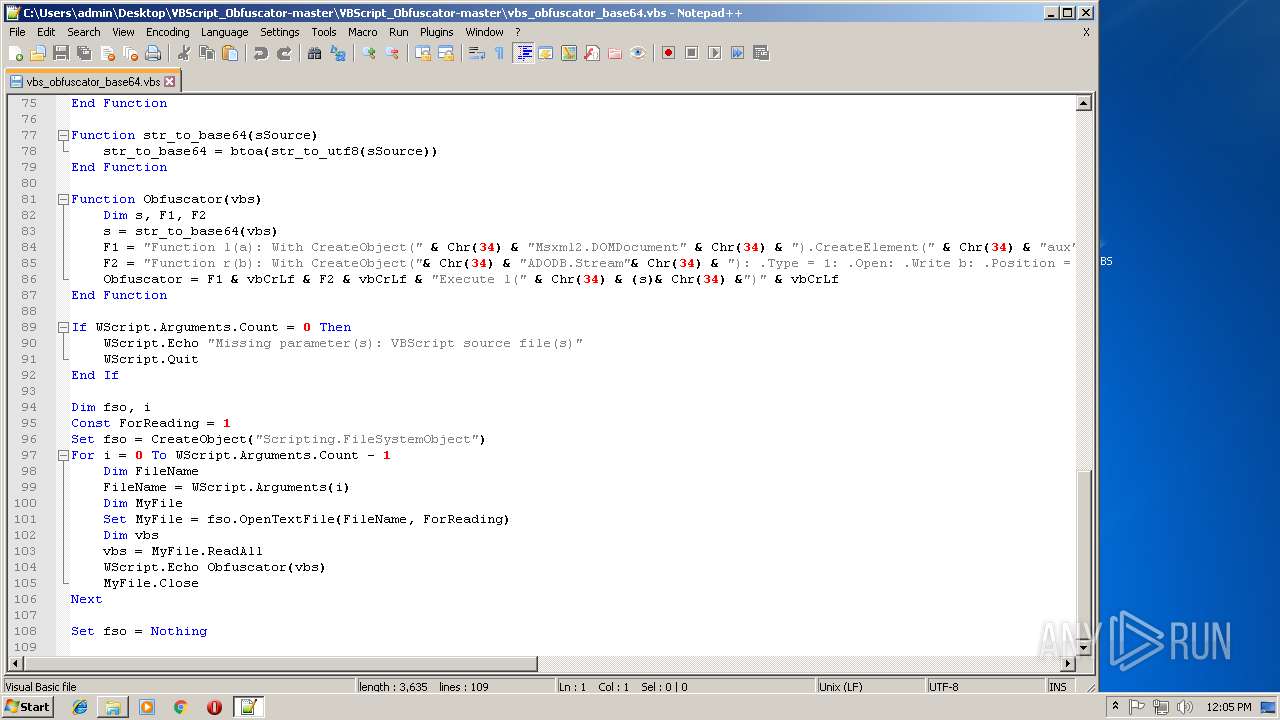
Task: Launch Internet Explorer from the taskbar
Action: 80,707
